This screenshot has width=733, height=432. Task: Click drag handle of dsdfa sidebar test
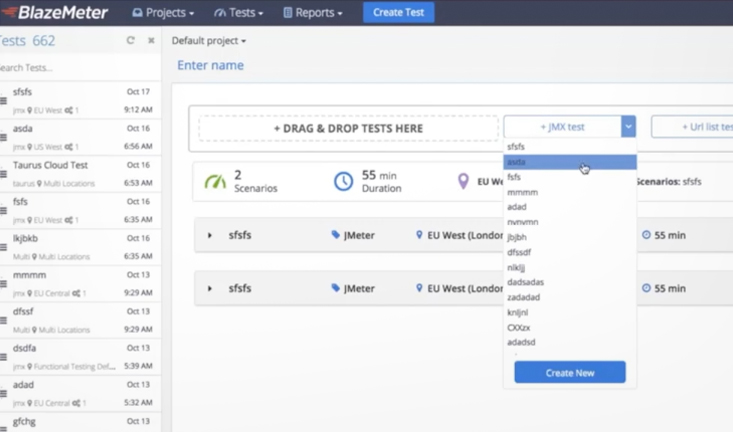[x=3, y=357]
